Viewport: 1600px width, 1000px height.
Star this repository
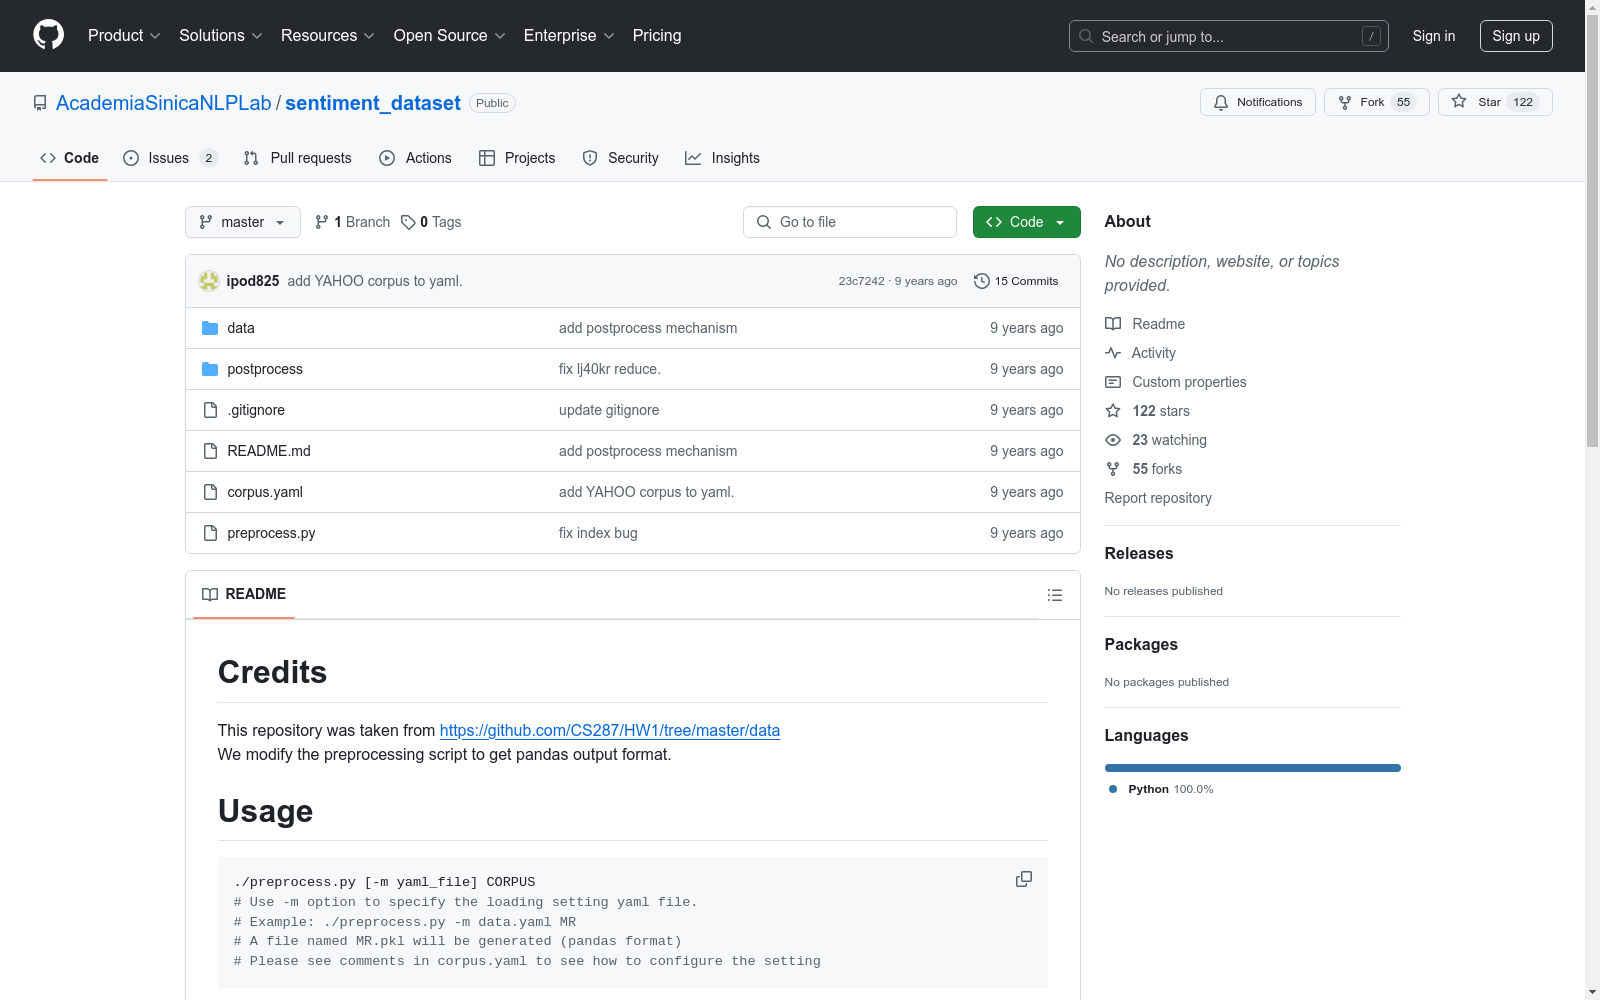click(1495, 102)
